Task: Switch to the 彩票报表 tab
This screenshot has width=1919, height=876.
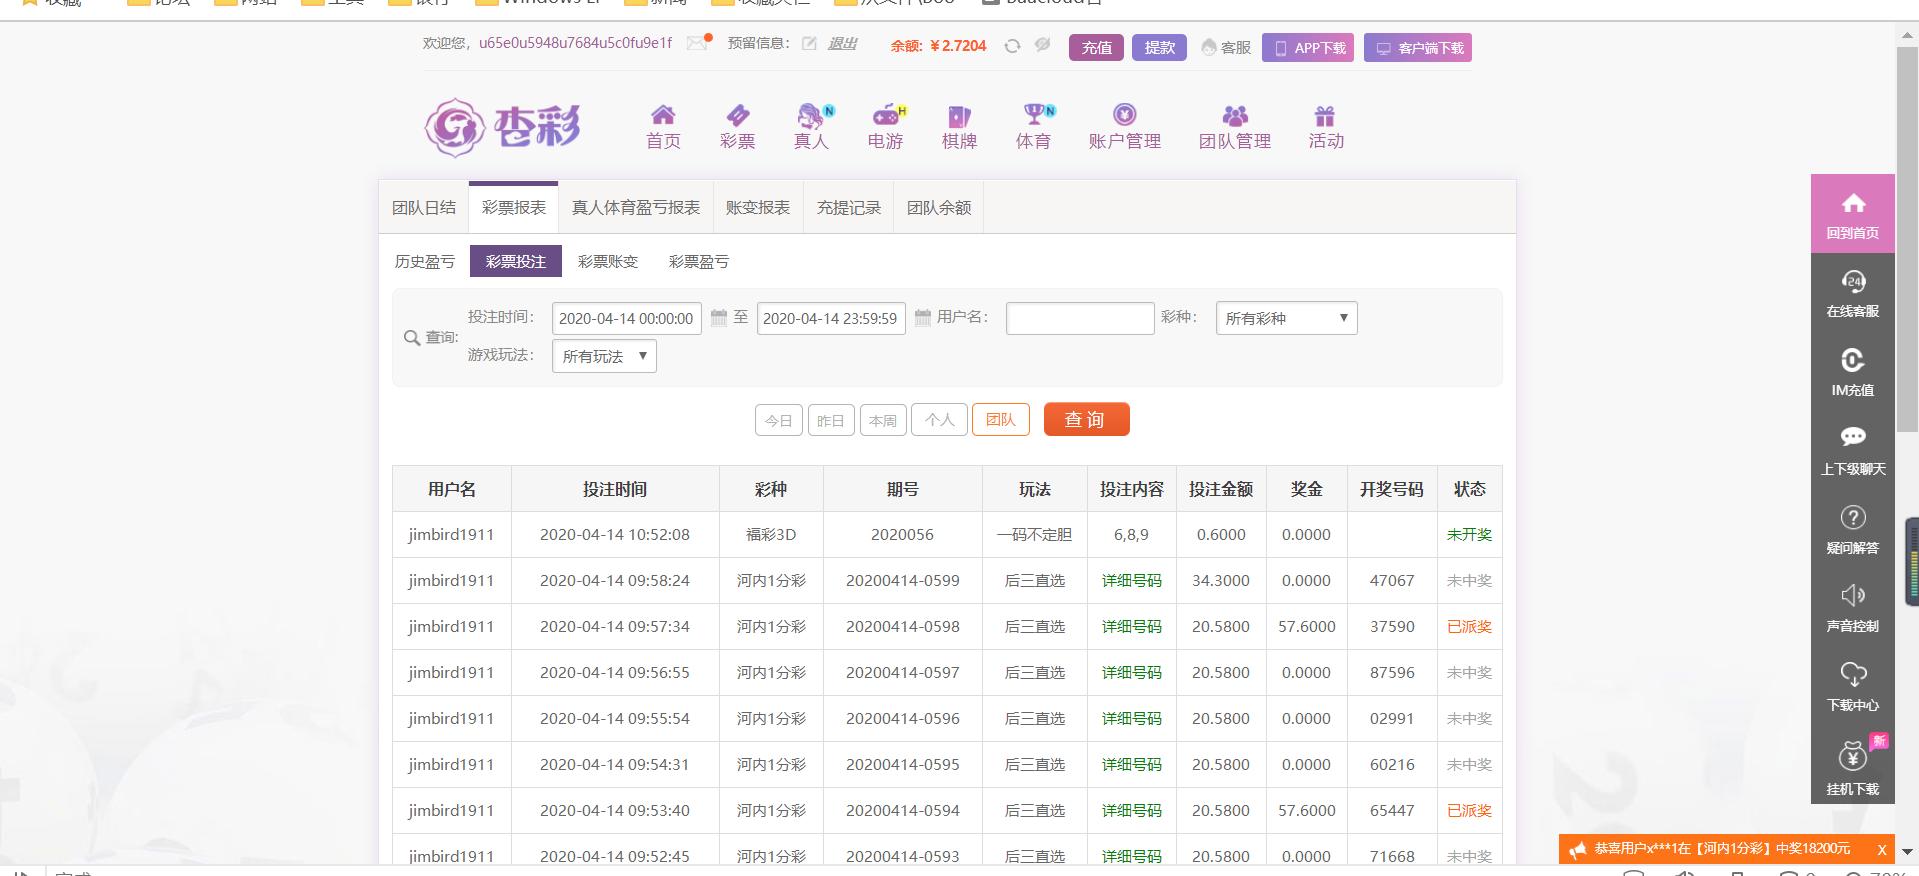Action: click(514, 208)
